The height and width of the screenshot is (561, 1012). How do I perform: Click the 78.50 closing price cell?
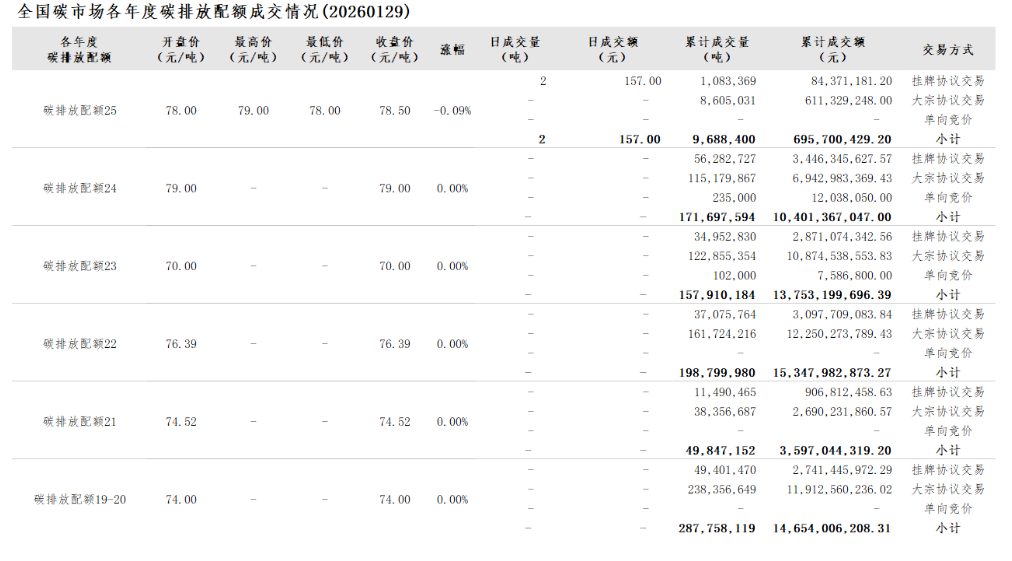[394, 111]
